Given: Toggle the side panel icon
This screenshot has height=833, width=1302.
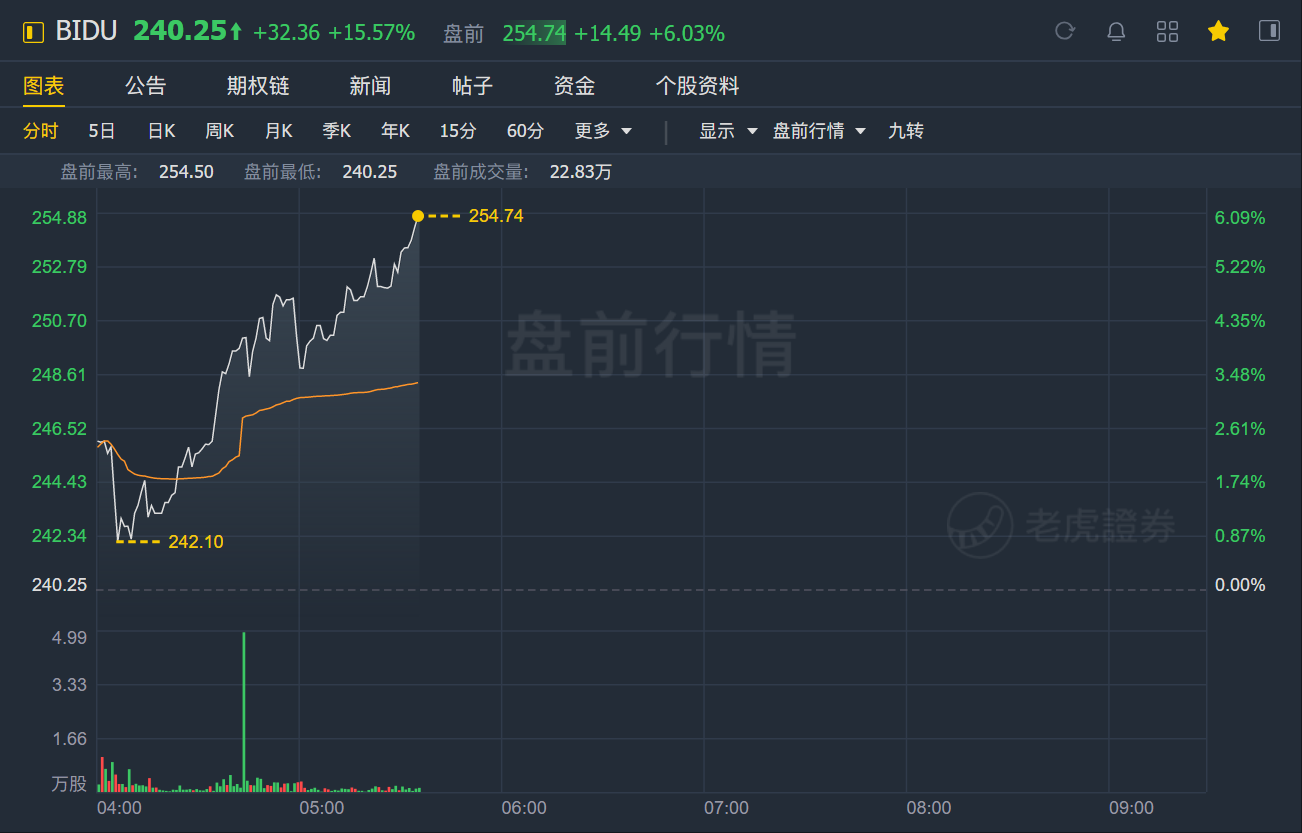Looking at the screenshot, I should click(x=1269, y=31).
